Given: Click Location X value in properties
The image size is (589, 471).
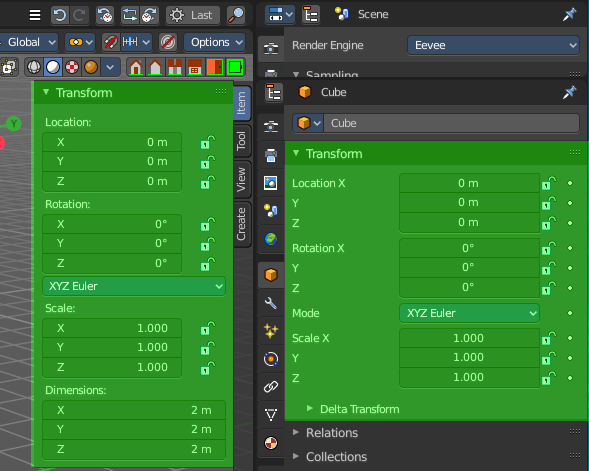Looking at the screenshot, I should [469, 183].
